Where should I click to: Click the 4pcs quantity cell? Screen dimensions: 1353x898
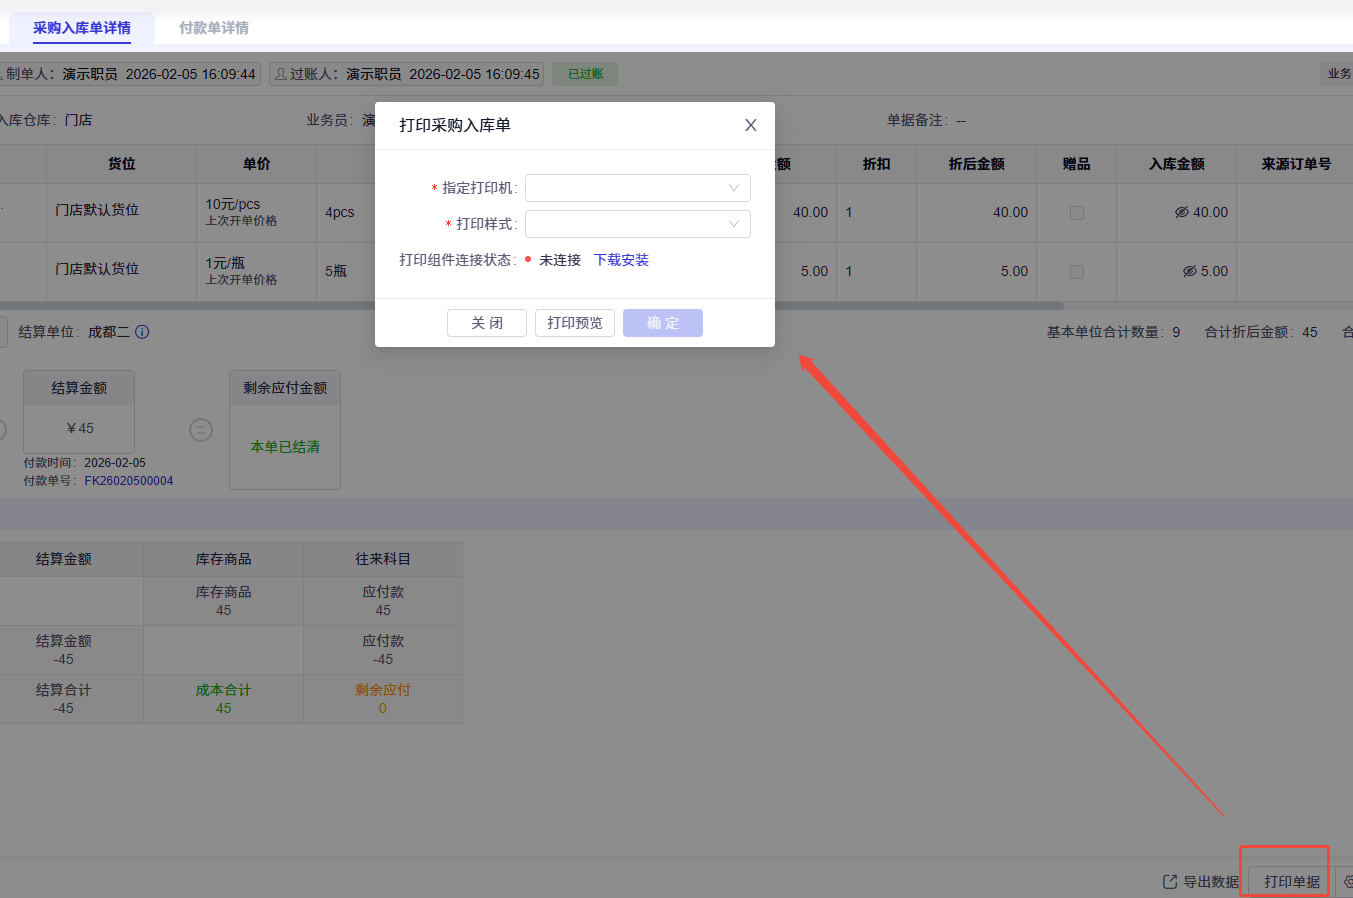point(340,212)
